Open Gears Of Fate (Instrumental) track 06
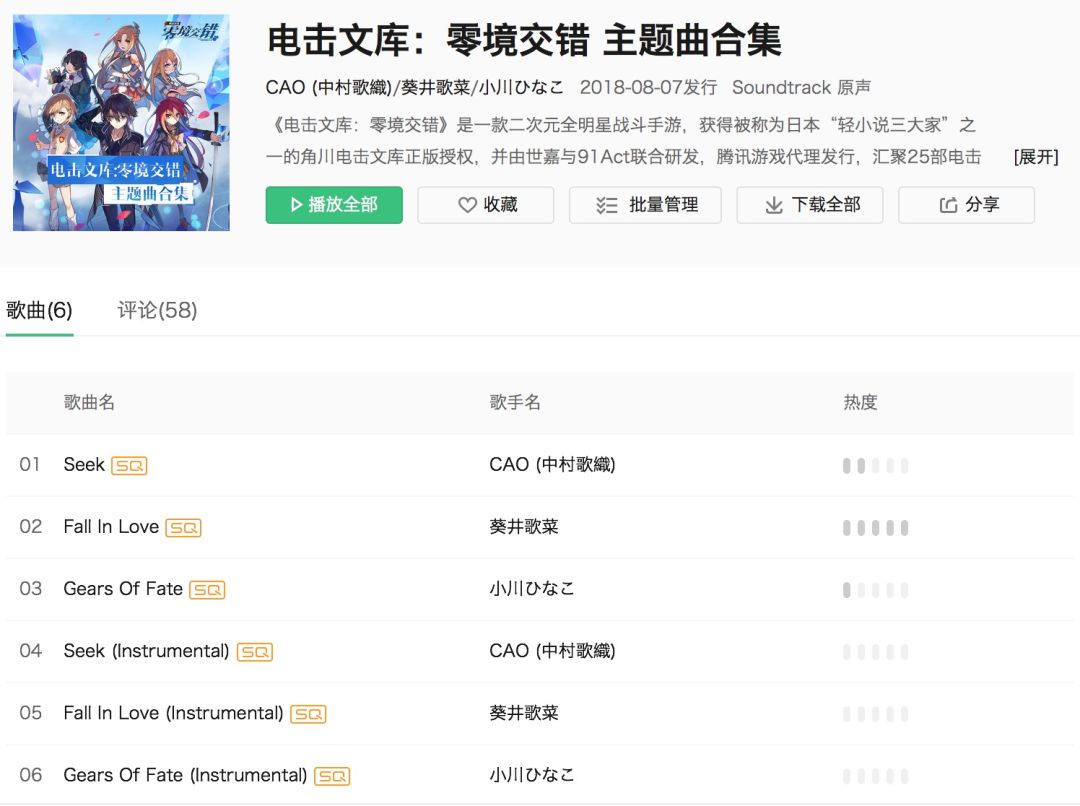This screenshot has height=806, width=1080. 185,775
